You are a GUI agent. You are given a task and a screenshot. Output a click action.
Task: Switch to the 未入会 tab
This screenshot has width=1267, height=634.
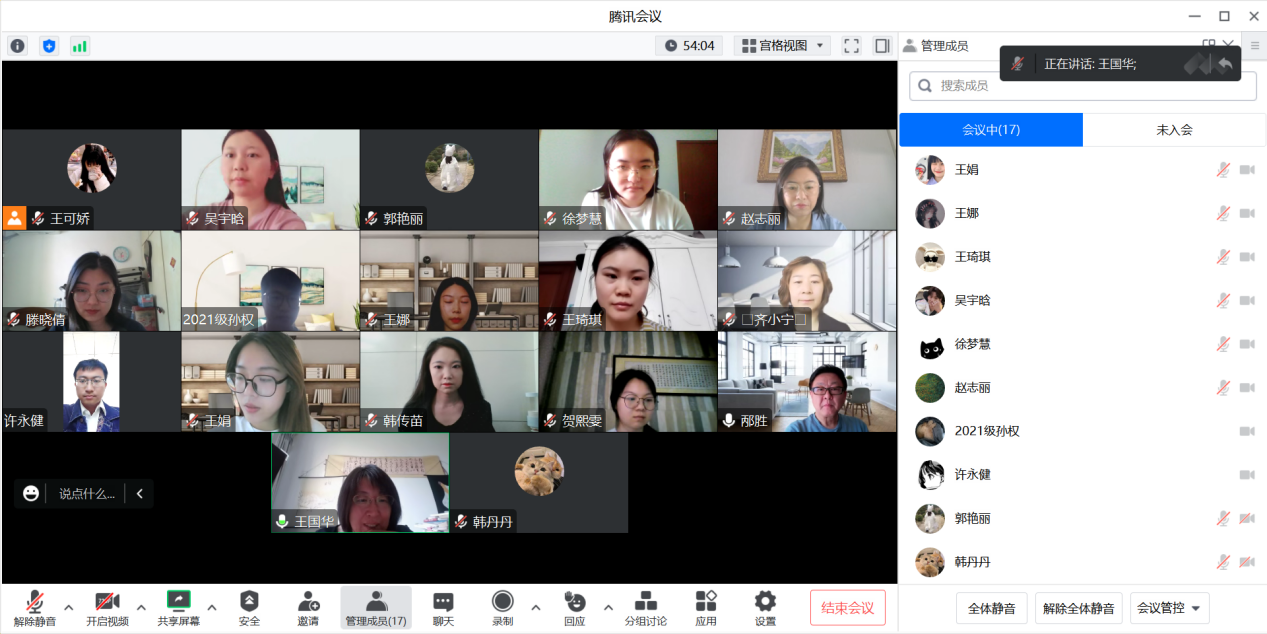point(1174,130)
